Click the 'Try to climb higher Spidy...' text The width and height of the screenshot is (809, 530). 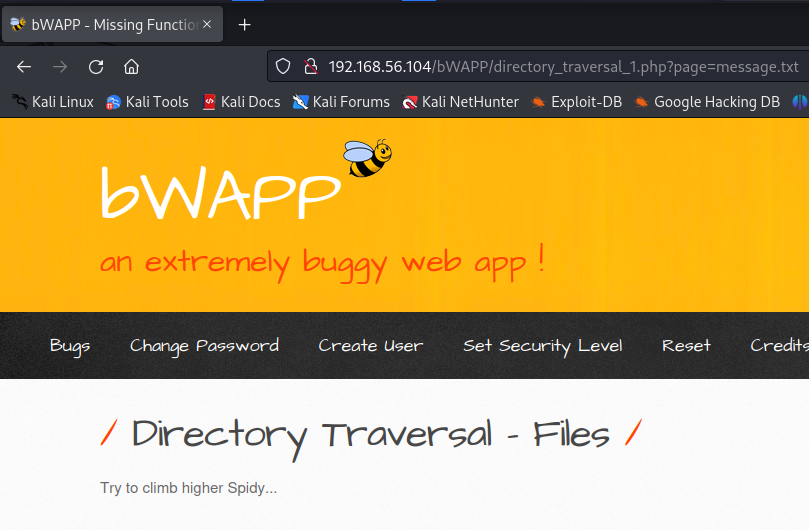188,488
